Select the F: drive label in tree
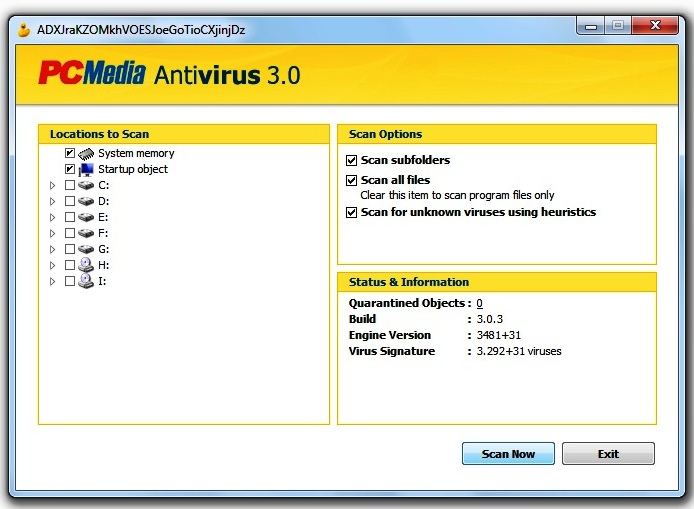Image resolution: width=694 pixels, height=509 pixels. click(x=103, y=234)
